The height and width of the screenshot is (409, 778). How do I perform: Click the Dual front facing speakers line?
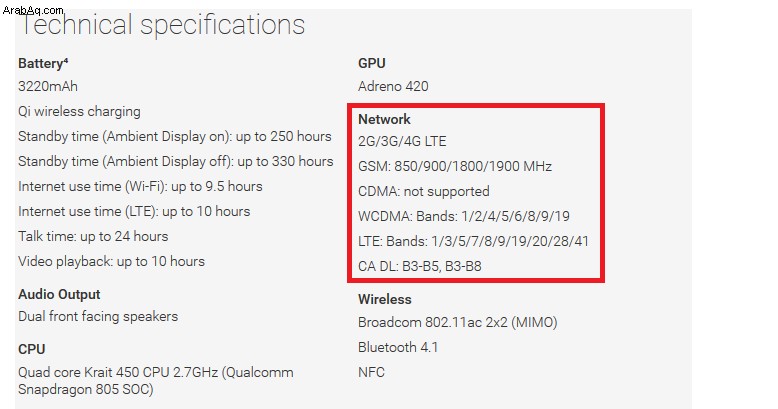pos(98,317)
